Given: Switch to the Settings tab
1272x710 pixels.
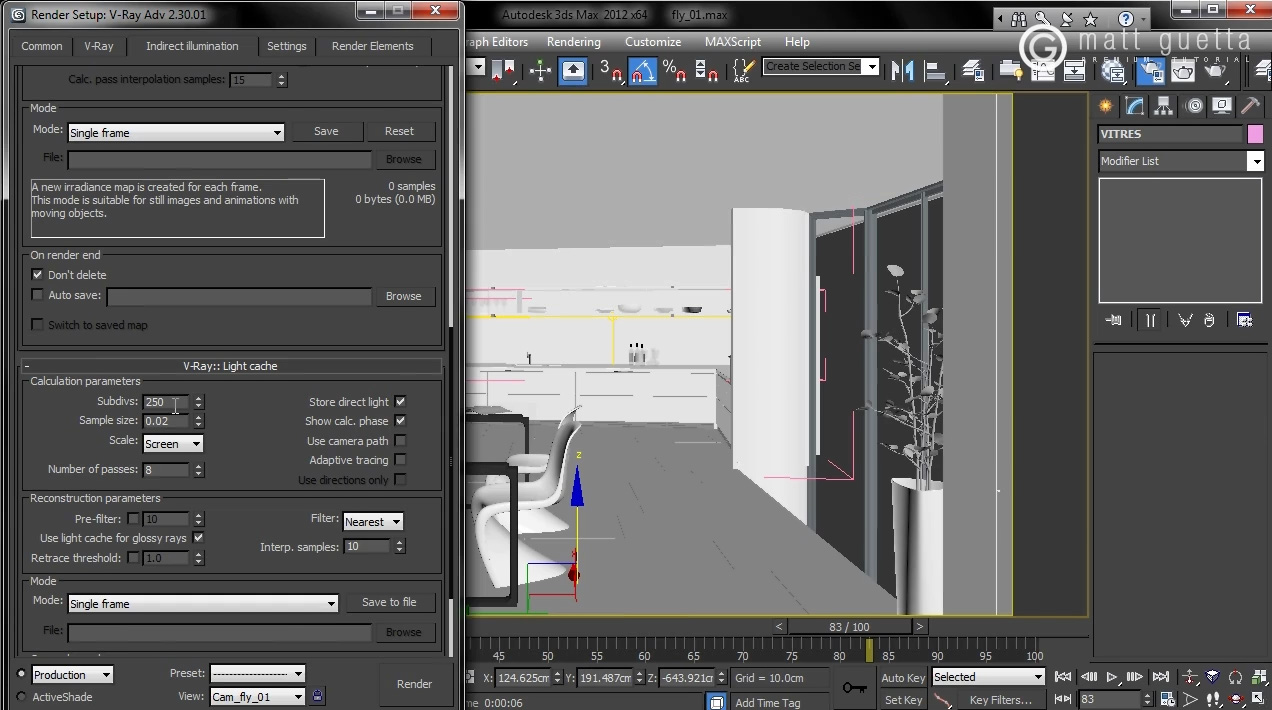Looking at the screenshot, I should tap(287, 46).
